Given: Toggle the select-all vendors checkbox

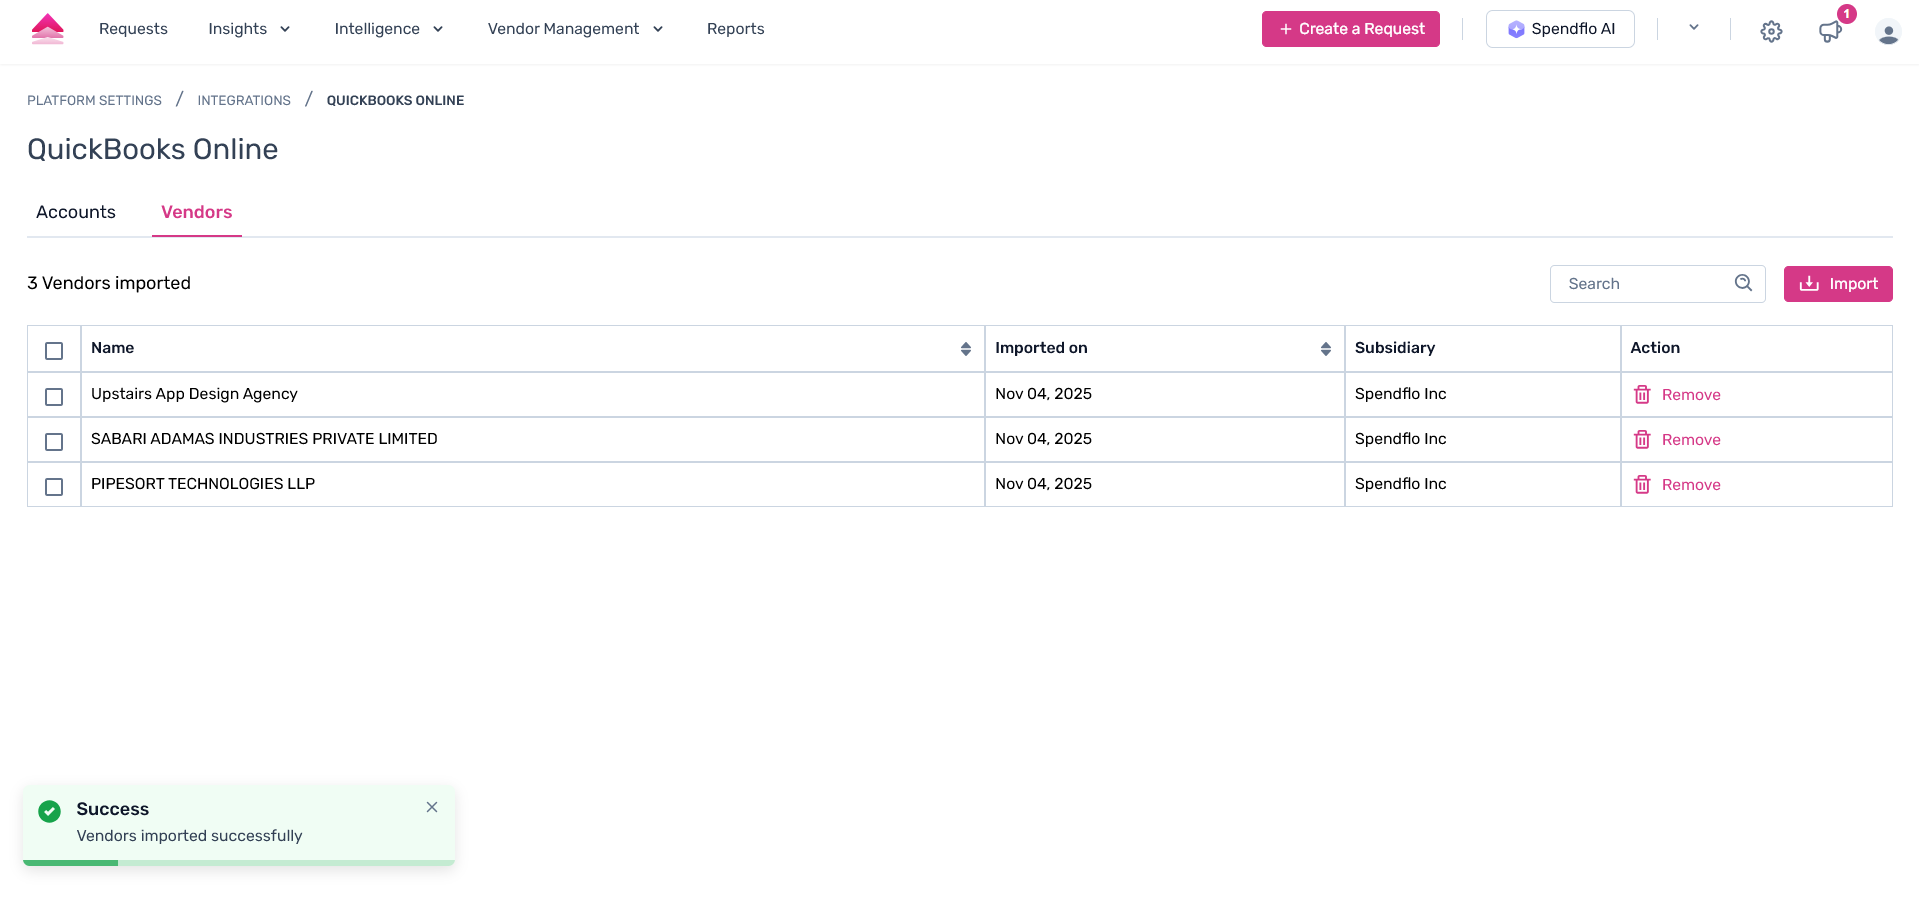Looking at the screenshot, I should tap(54, 351).
